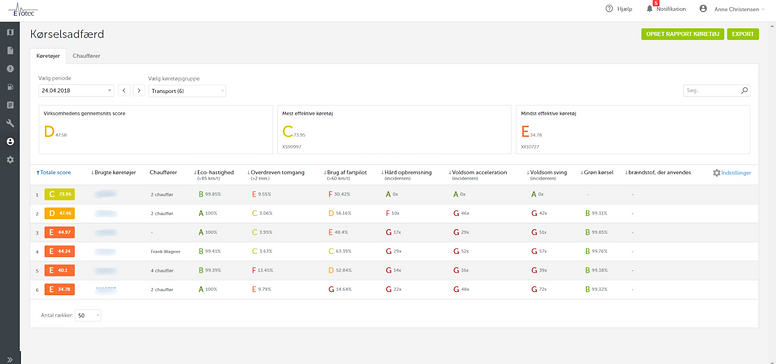Click the E 40.1 score badge
The width and height of the screenshot is (776, 364).
(x=60, y=271)
